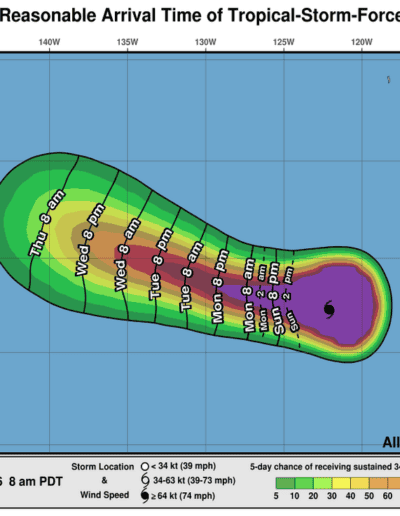The width and height of the screenshot is (400, 516).
Task: Click the 125W longitude label
Action: 284,42
